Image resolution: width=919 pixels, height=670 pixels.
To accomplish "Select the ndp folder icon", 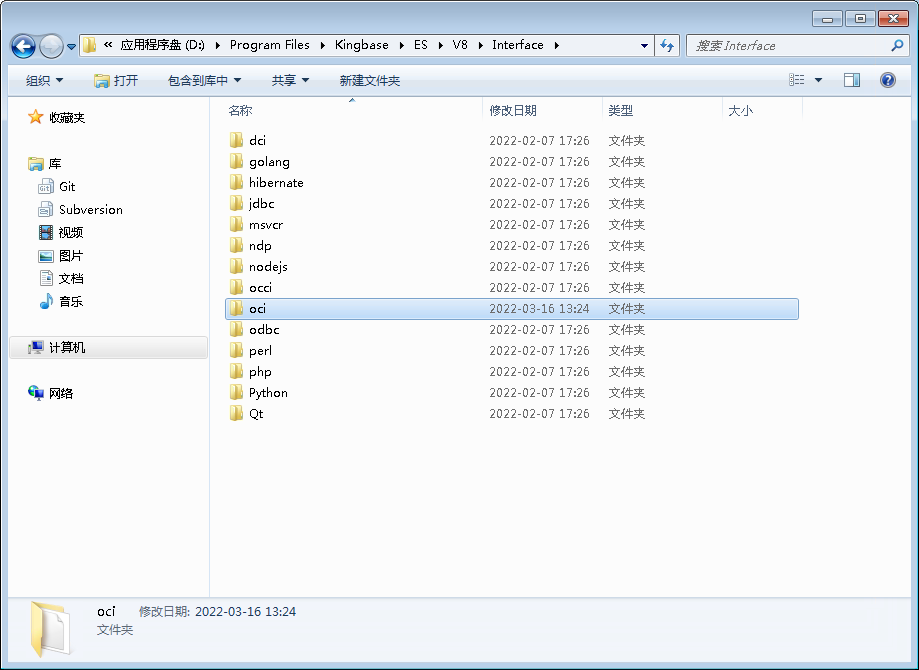I will pos(236,246).
